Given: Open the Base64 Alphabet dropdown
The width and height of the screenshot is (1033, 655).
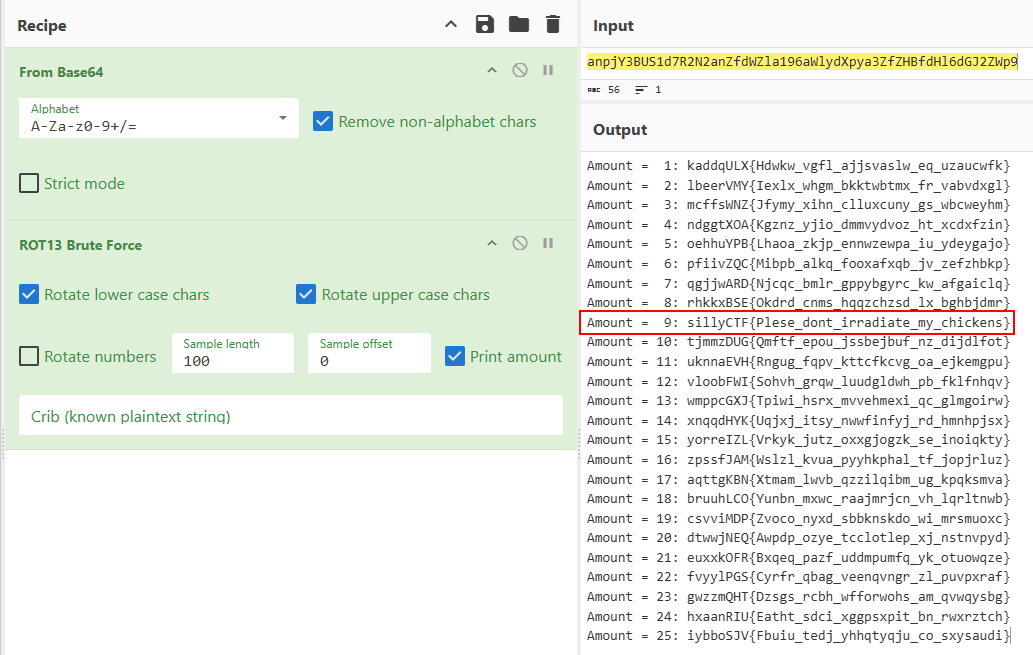Looking at the screenshot, I should (x=158, y=118).
